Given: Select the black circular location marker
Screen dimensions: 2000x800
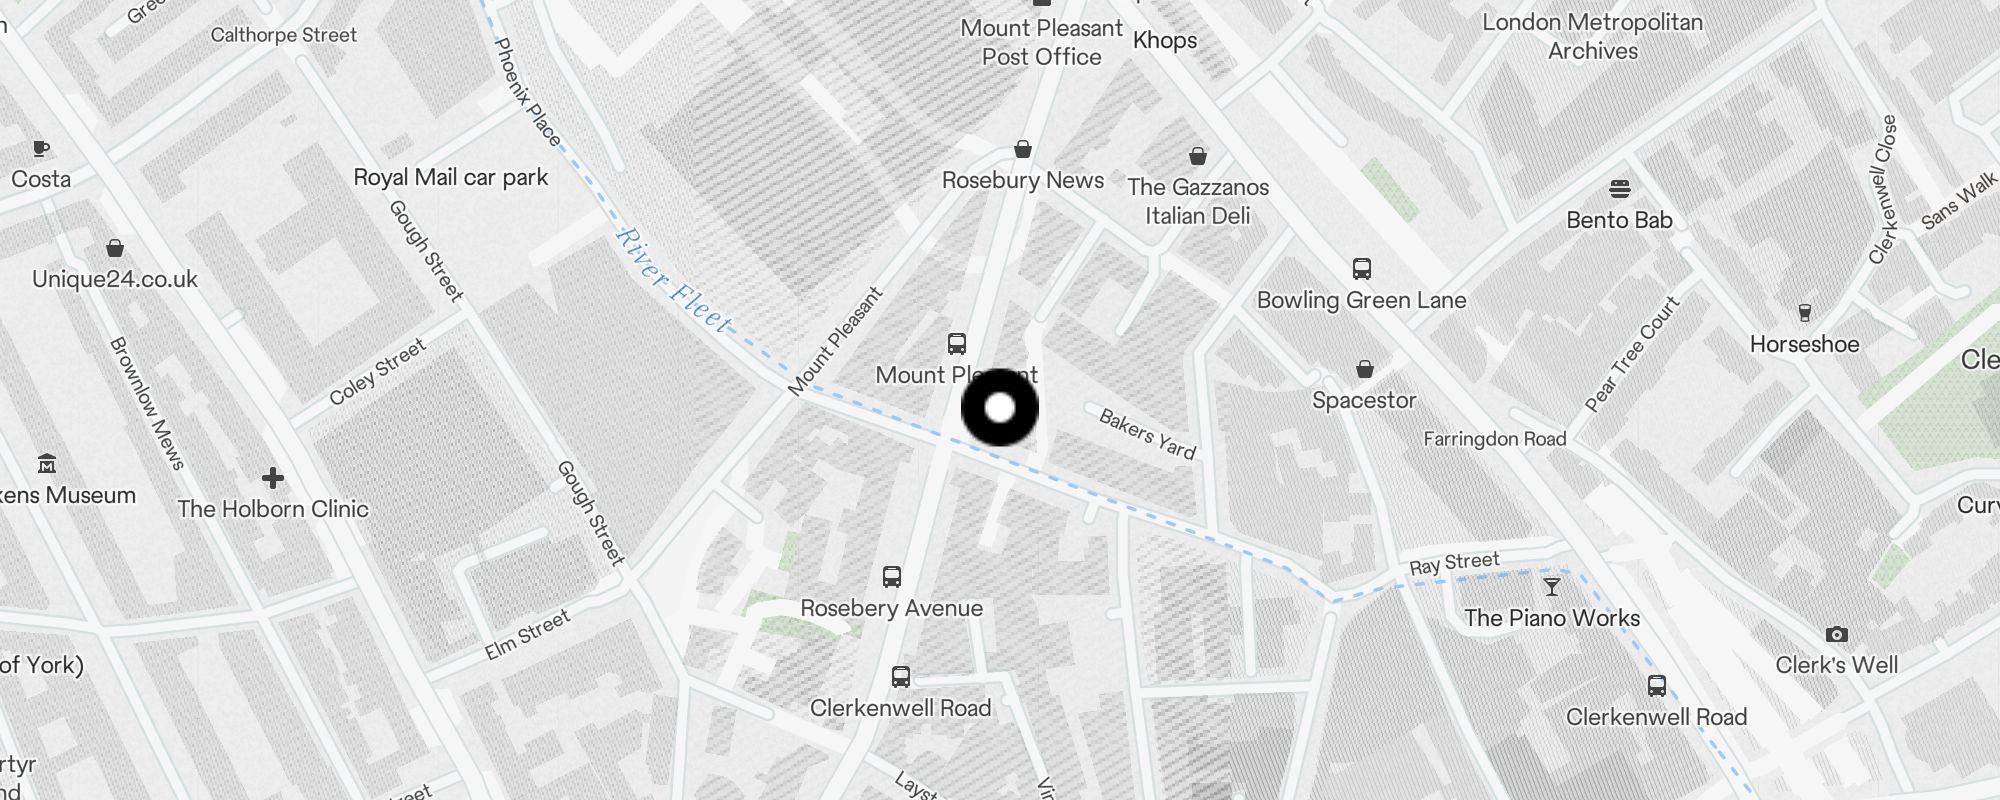Looking at the screenshot, I should tap(1000, 408).
